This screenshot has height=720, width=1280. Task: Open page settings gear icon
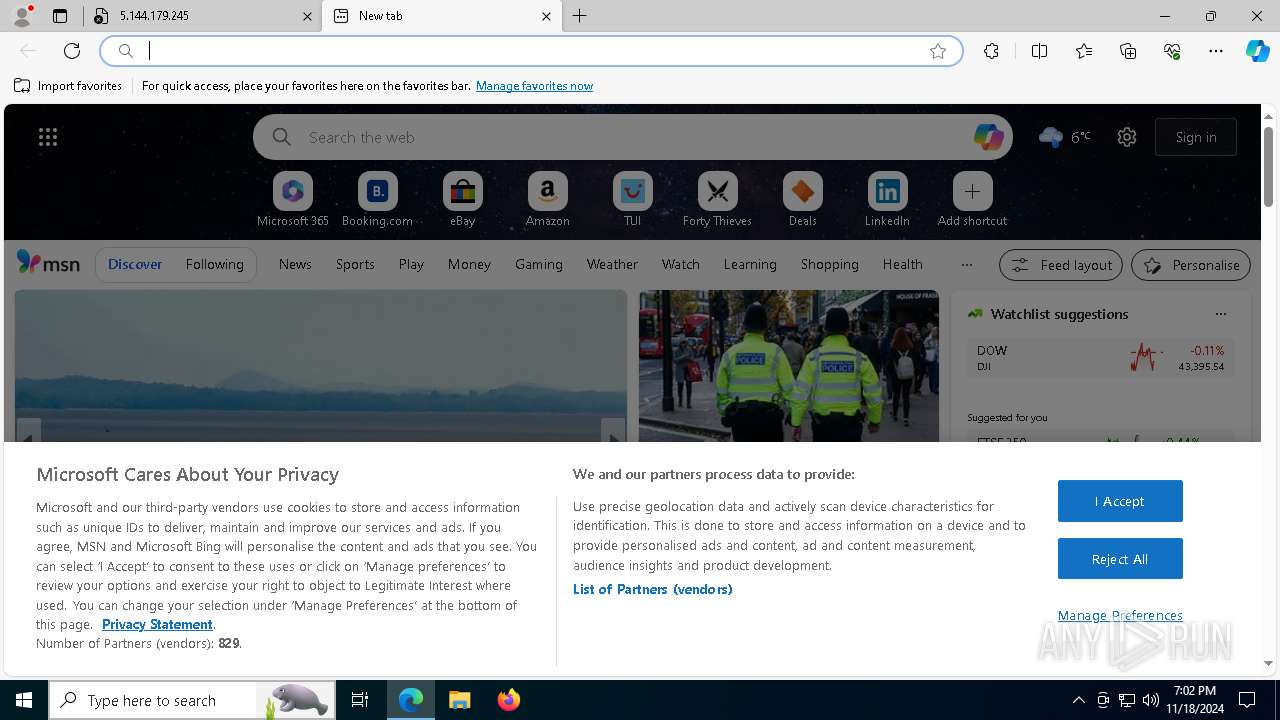pos(1127,137)
